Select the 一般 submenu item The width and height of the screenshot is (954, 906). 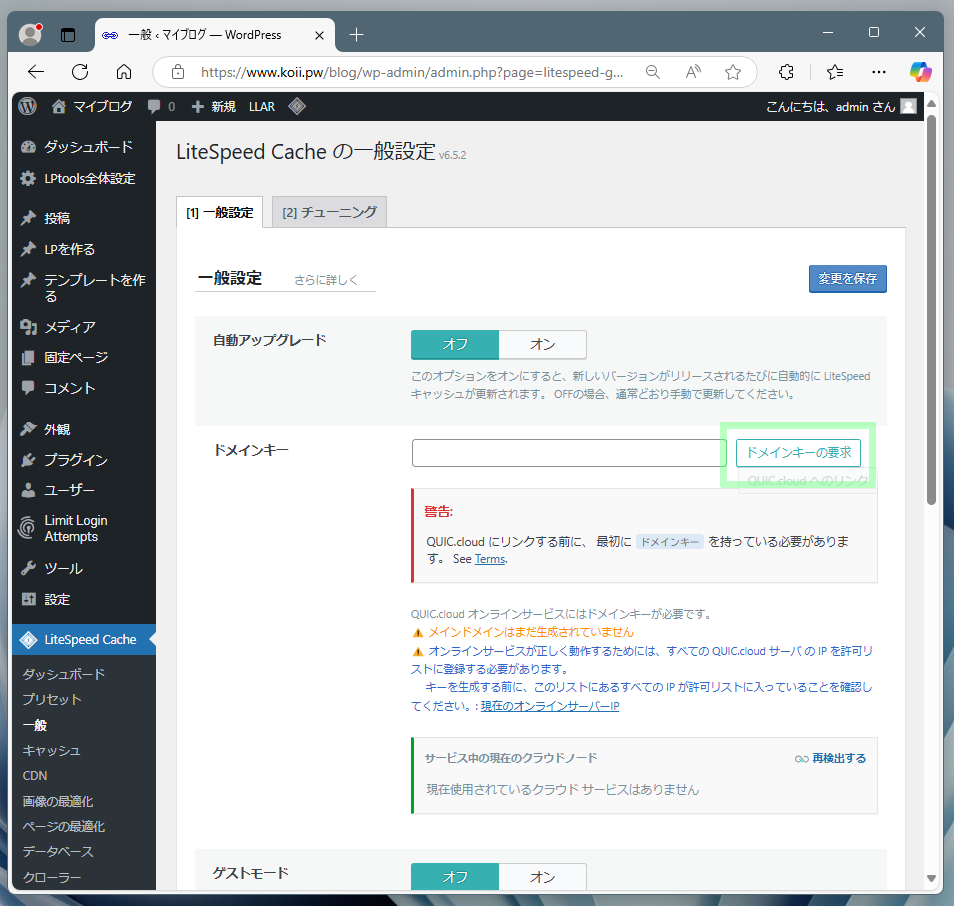[x=35, y=725]
